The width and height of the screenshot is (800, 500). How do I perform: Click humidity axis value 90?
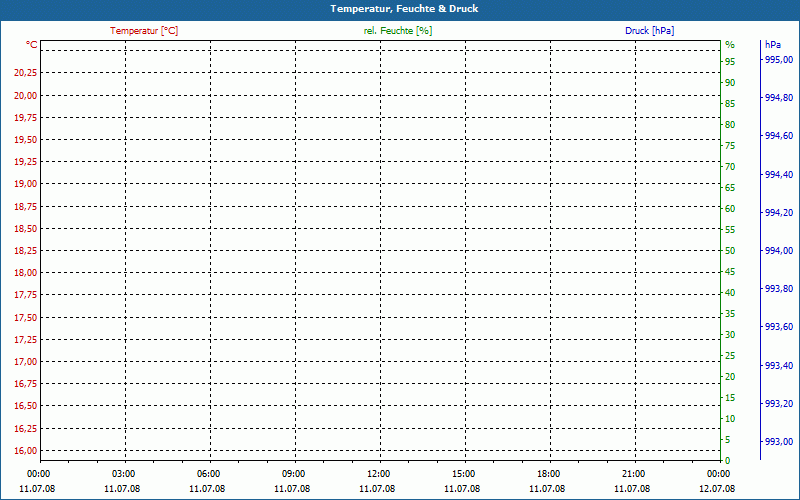pos(730,83)
